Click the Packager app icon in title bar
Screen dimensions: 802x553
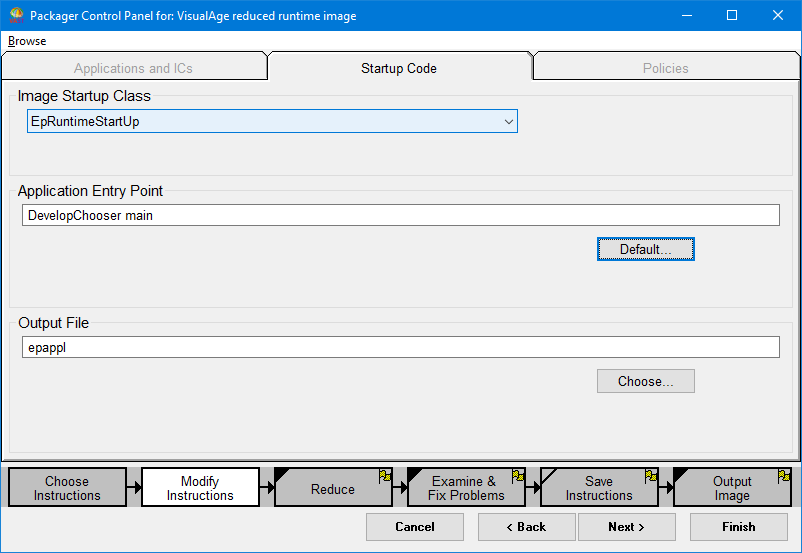point(16,15)
